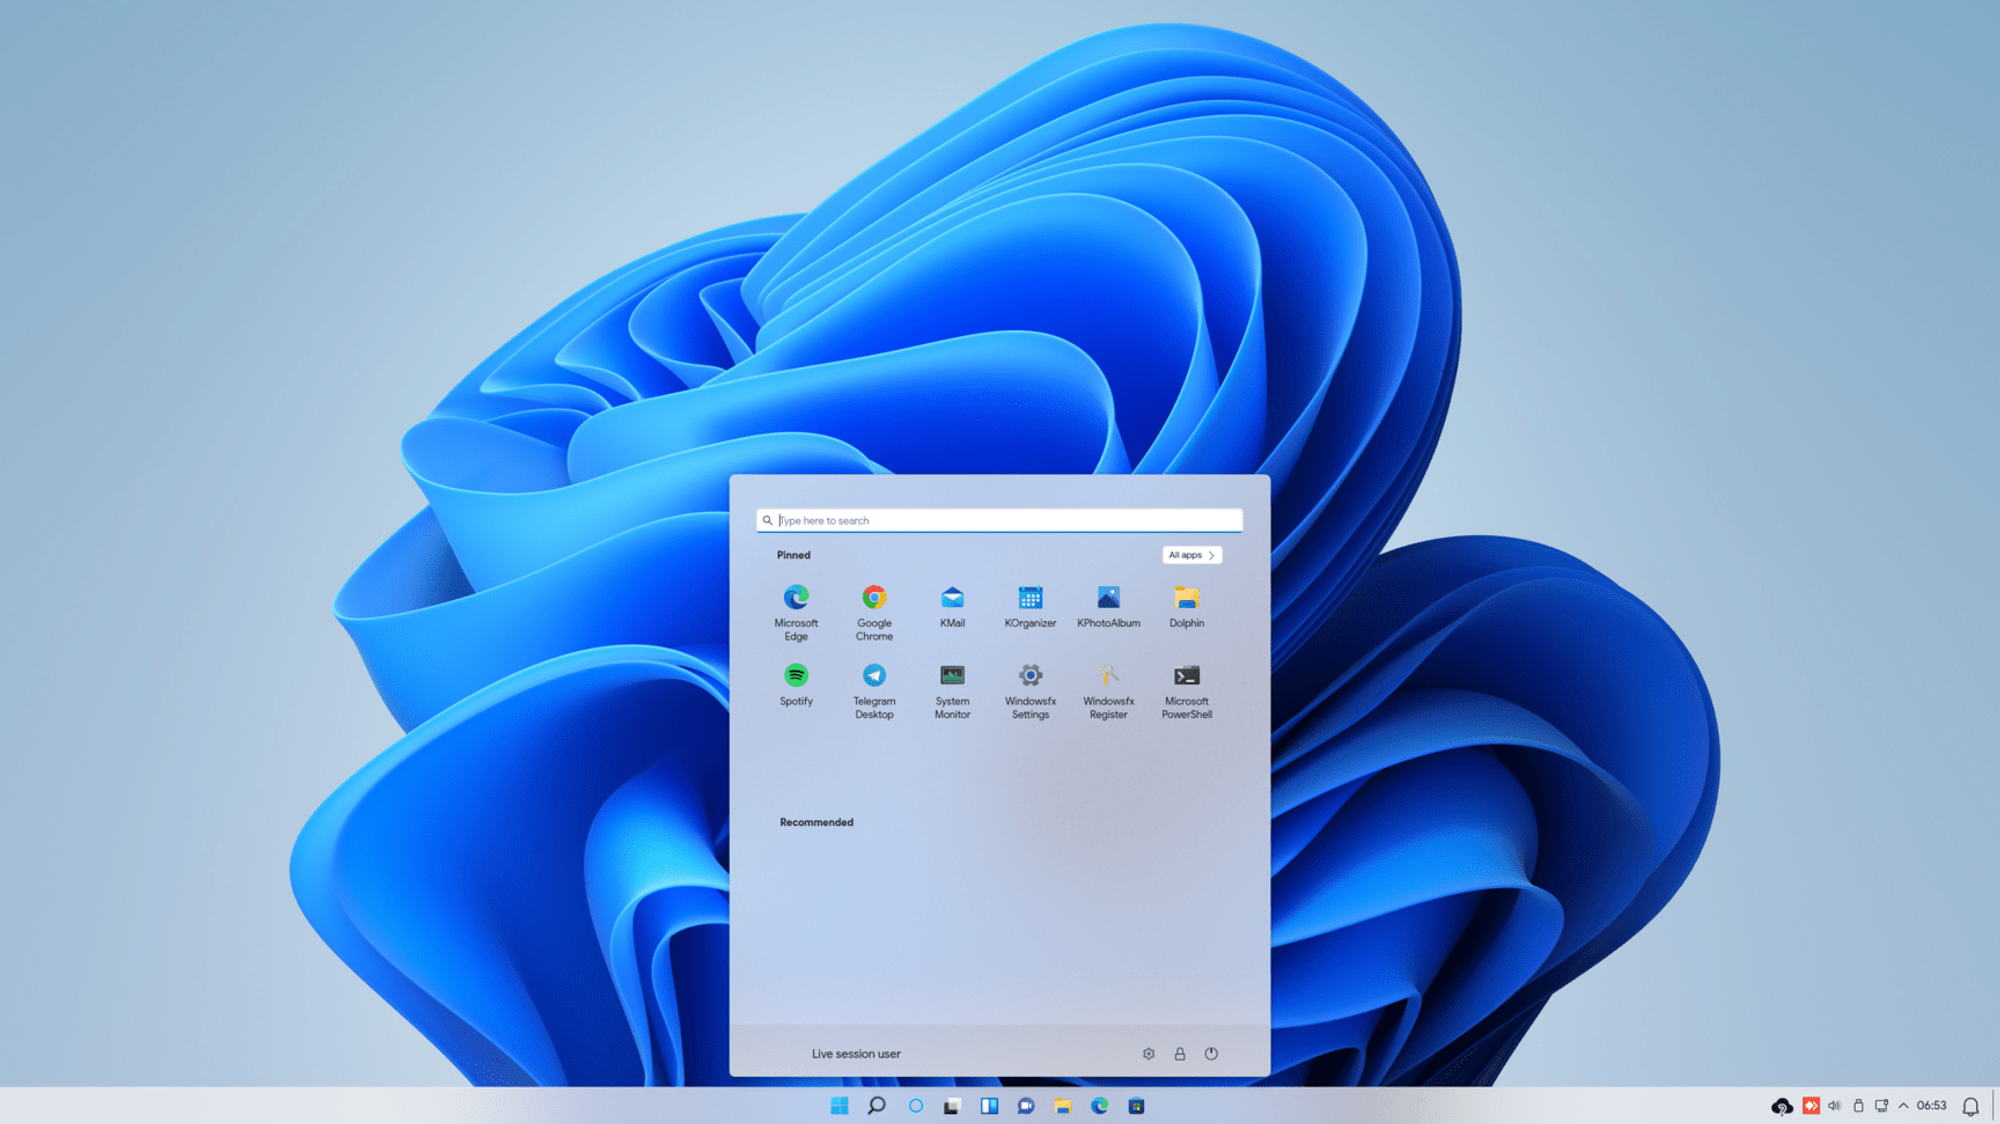Open System Monitor
Image resolution: width=2000 pixels, height=1124 pixels.
952,690
